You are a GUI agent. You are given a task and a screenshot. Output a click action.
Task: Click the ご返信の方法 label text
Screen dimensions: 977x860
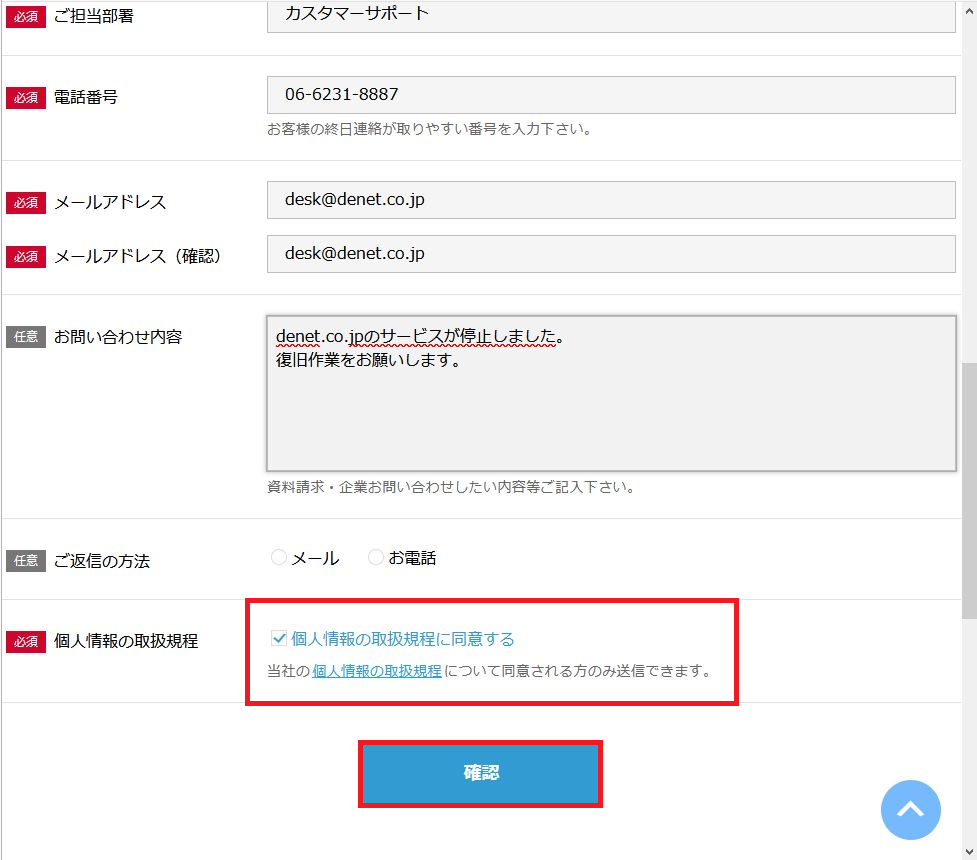[102, 561]
